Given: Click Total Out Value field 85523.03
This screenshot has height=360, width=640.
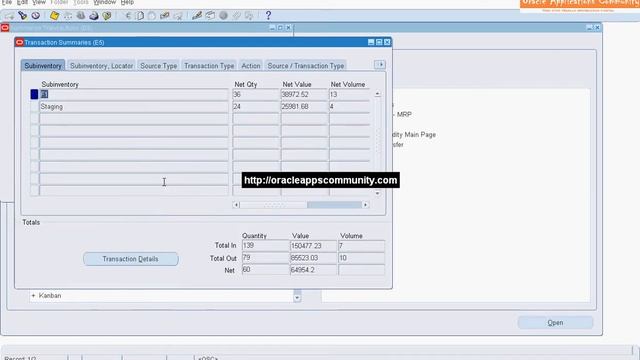Looking at the screenshot, I should tap(313, 258).
